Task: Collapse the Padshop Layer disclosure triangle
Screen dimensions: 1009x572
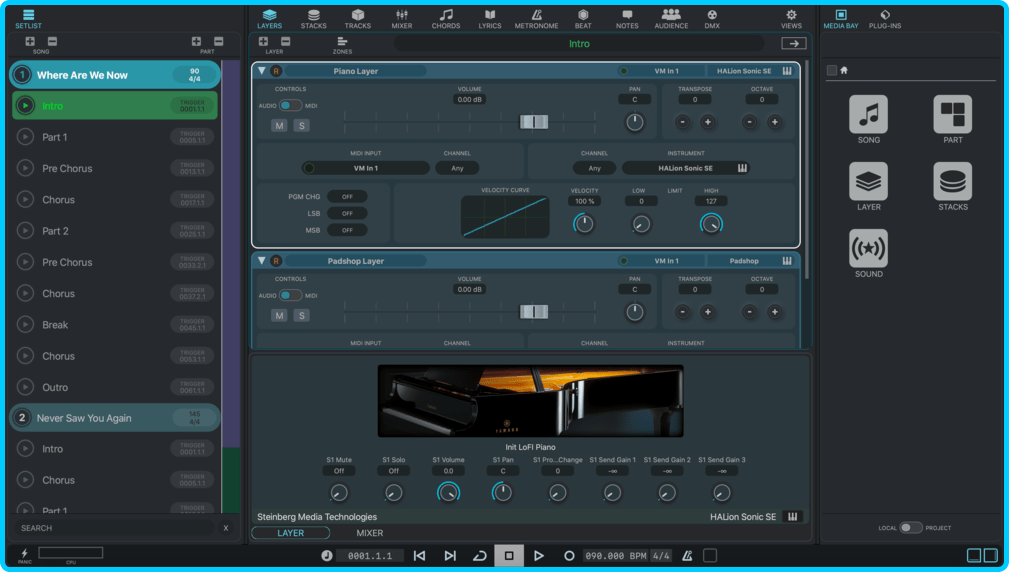Action: [262, 261]
